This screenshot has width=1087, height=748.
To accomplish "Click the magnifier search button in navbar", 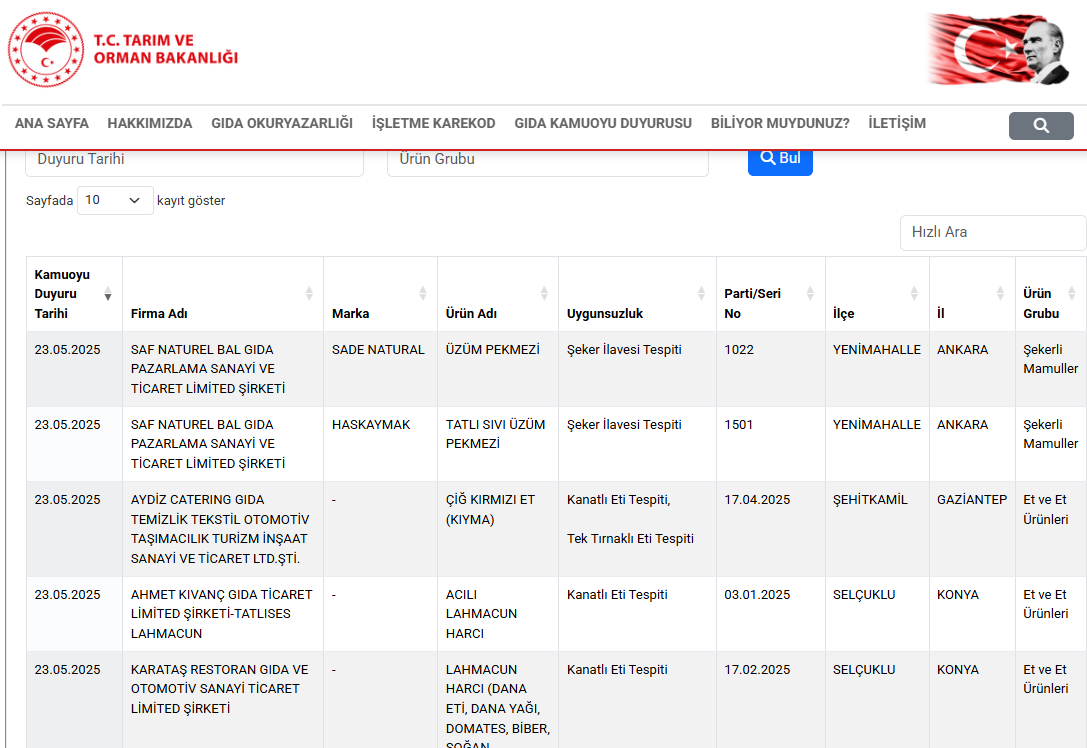I will click(1041, 125).
